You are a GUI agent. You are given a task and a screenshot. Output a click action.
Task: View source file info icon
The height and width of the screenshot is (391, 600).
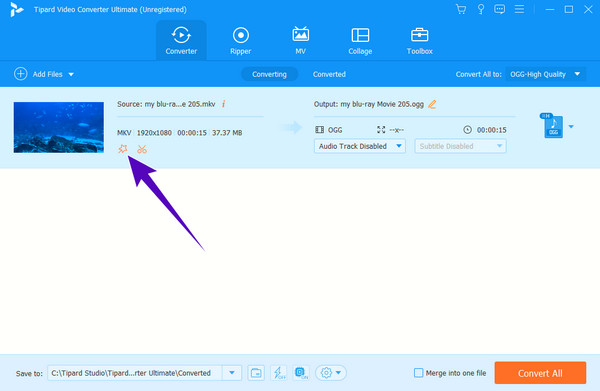coord(223,104)
